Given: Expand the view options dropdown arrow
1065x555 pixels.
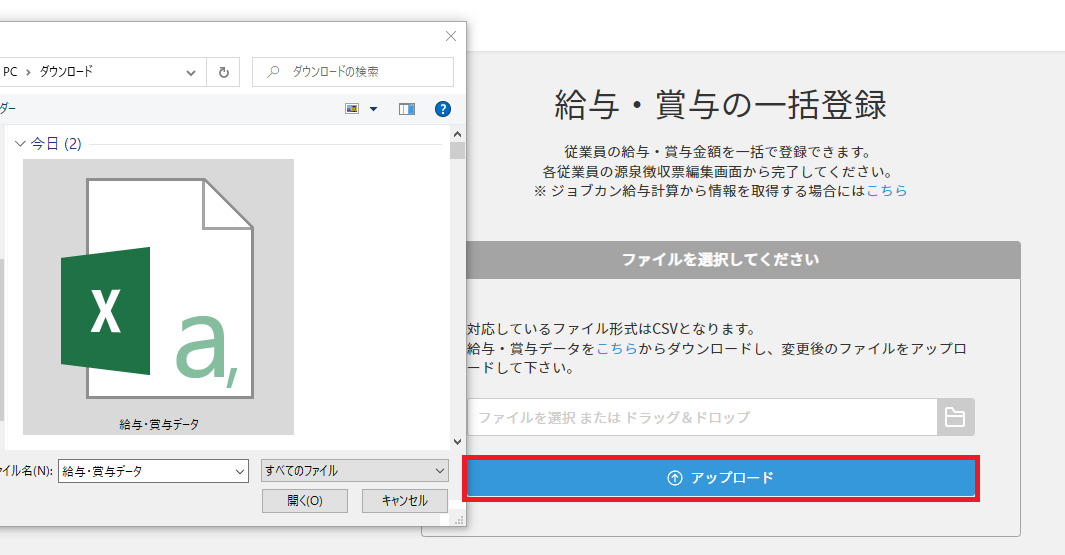Looking at the screenshot, I should point(374,109).
